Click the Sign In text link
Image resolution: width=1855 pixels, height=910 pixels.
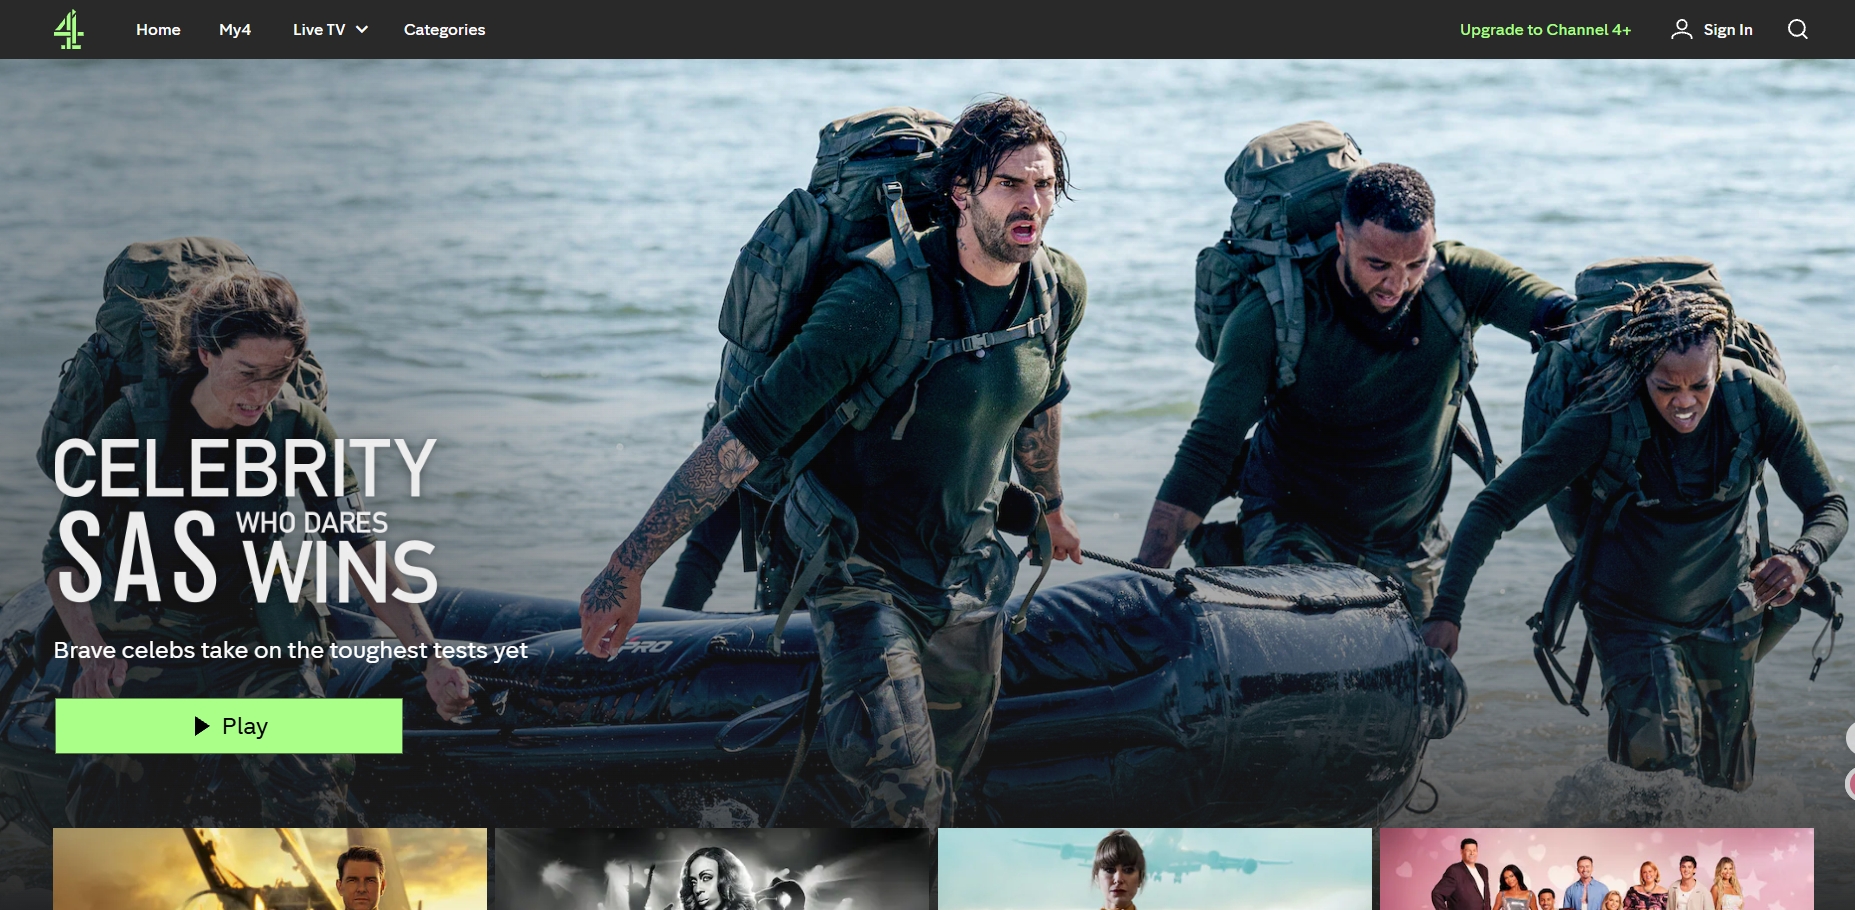pos(1727,30)
